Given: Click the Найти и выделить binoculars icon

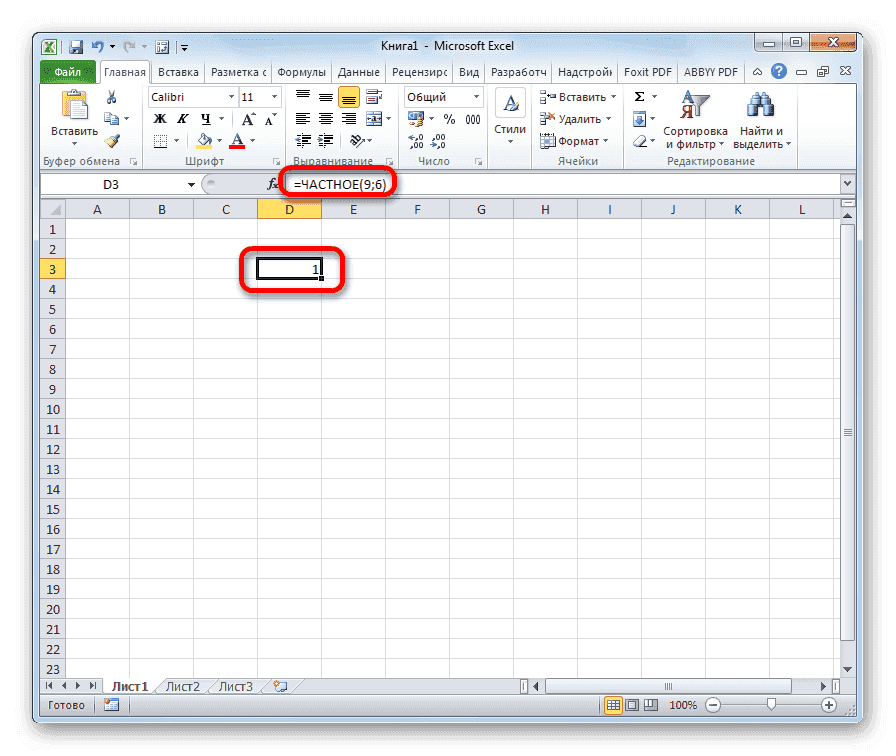Looking at the screenshot, I should 760,103.
